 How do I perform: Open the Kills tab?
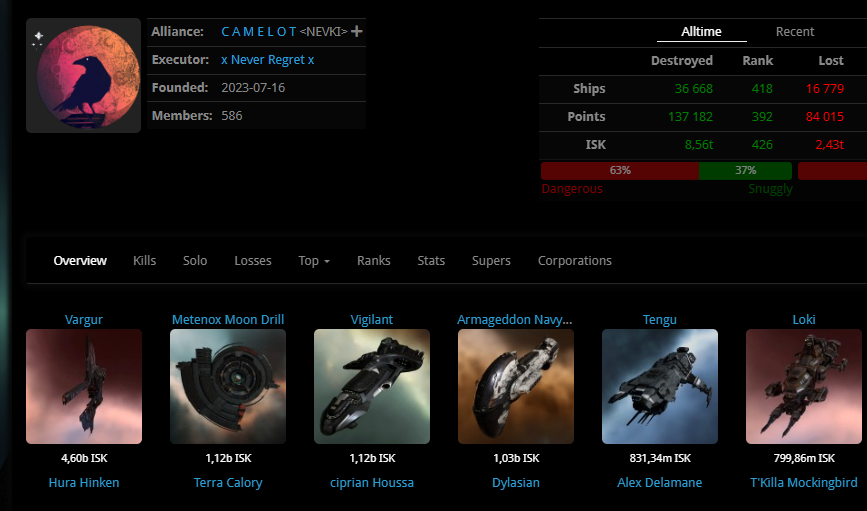tap(144, 260)
